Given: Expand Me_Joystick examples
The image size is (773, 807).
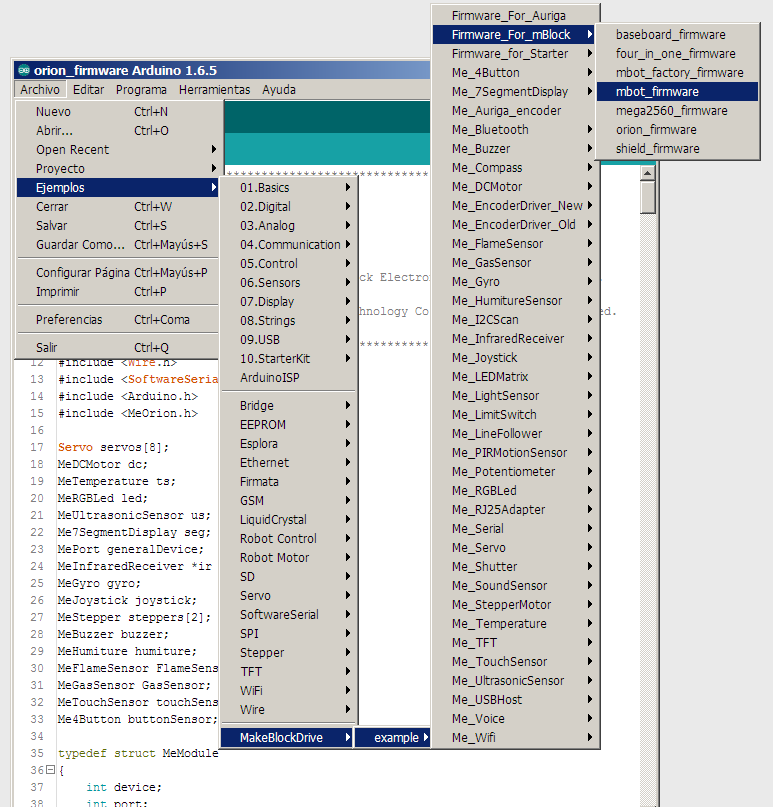Looking at the screenshot, I should tap(515, 358).
